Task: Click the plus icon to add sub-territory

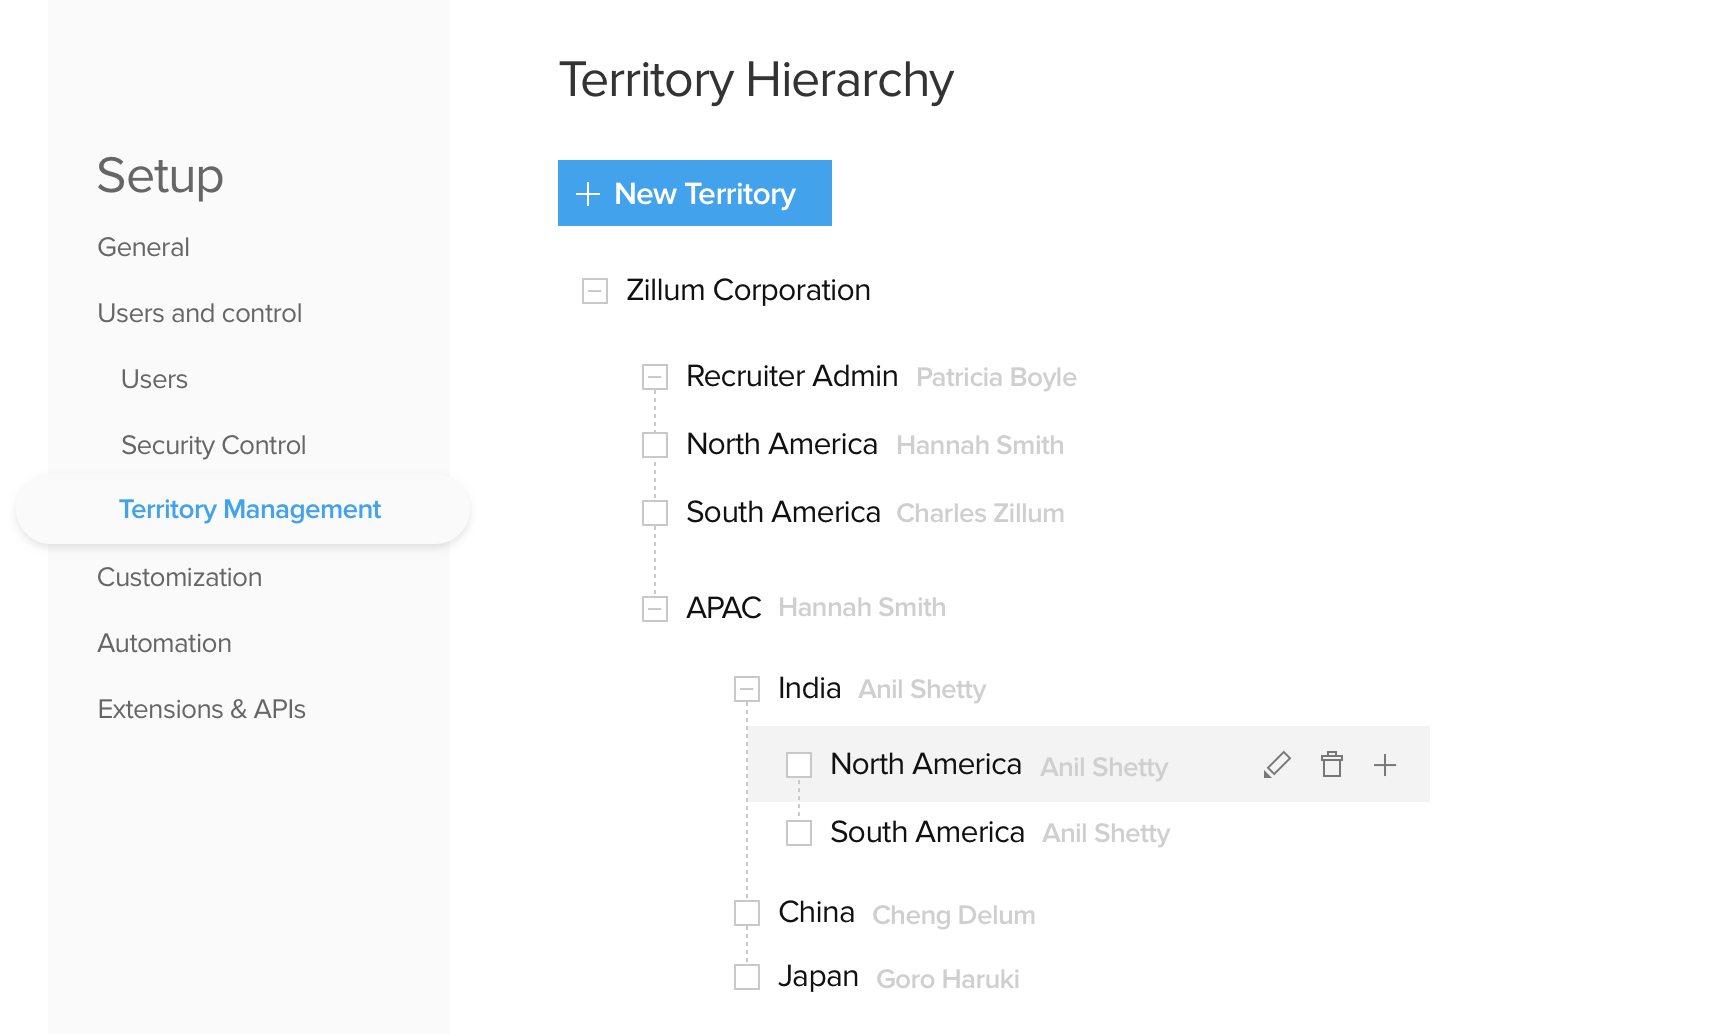Action: tap(1385, 765)
